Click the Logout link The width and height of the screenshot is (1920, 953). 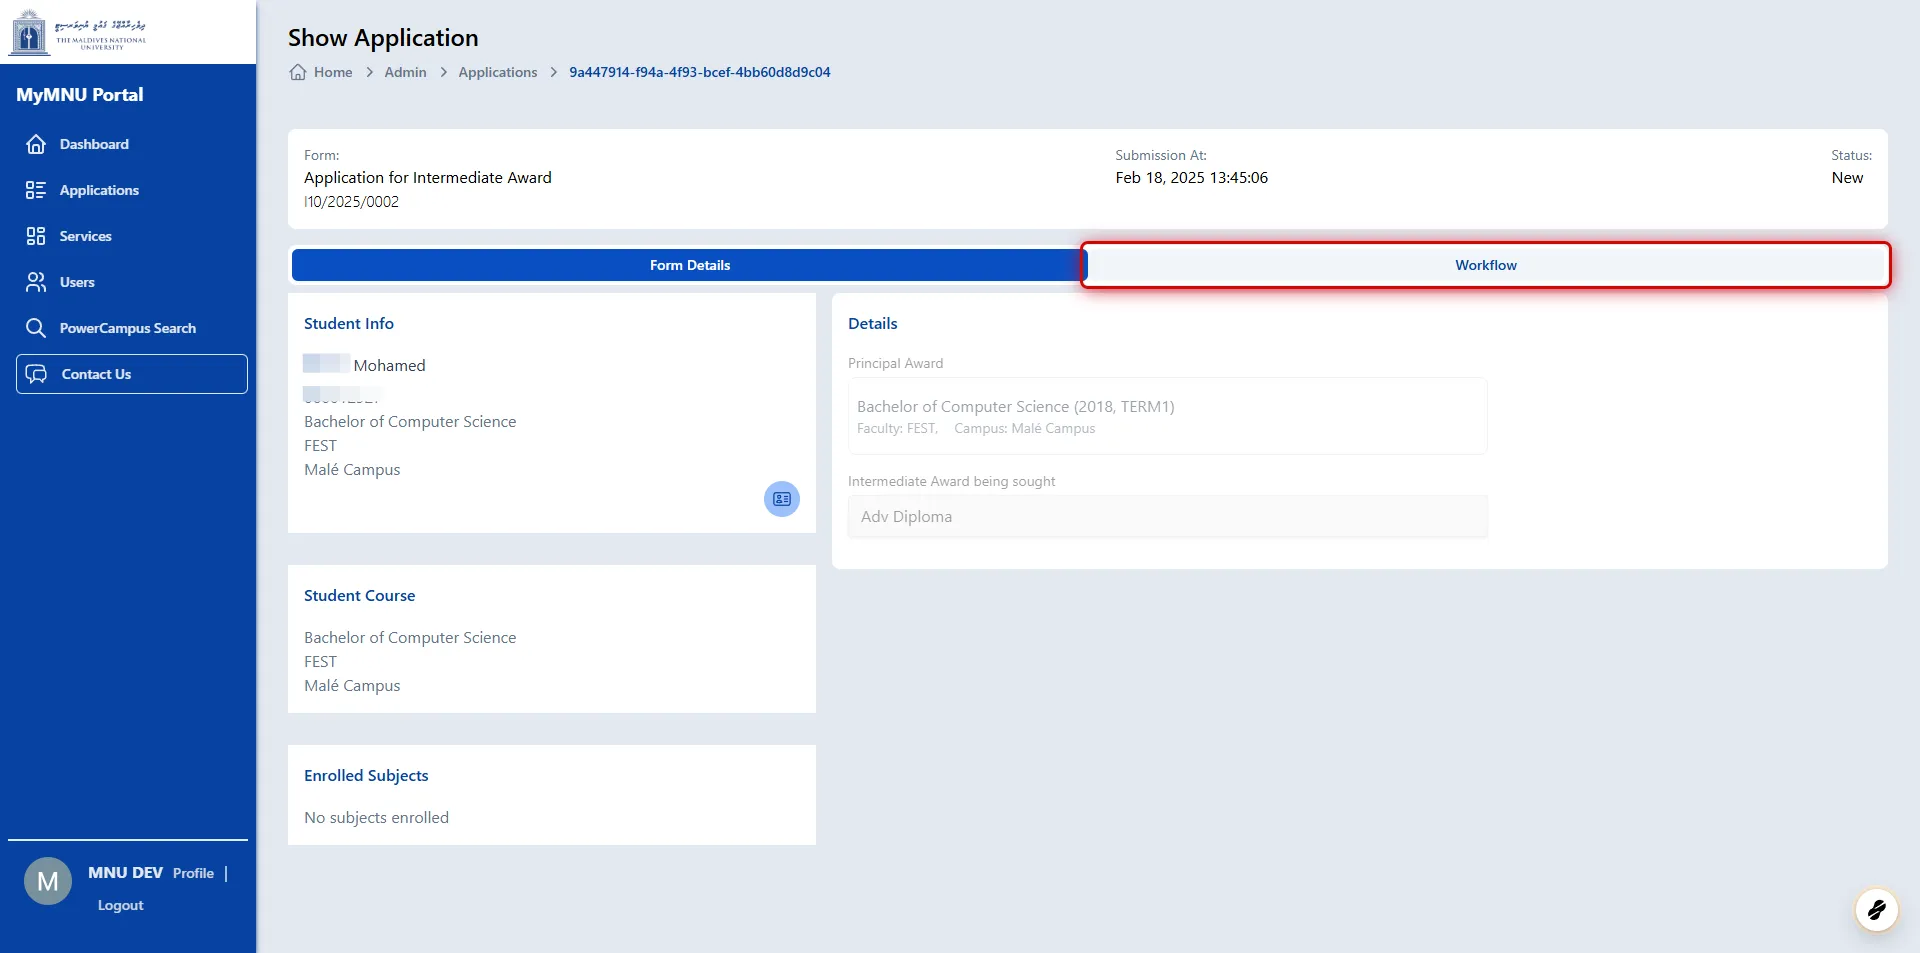121,905
